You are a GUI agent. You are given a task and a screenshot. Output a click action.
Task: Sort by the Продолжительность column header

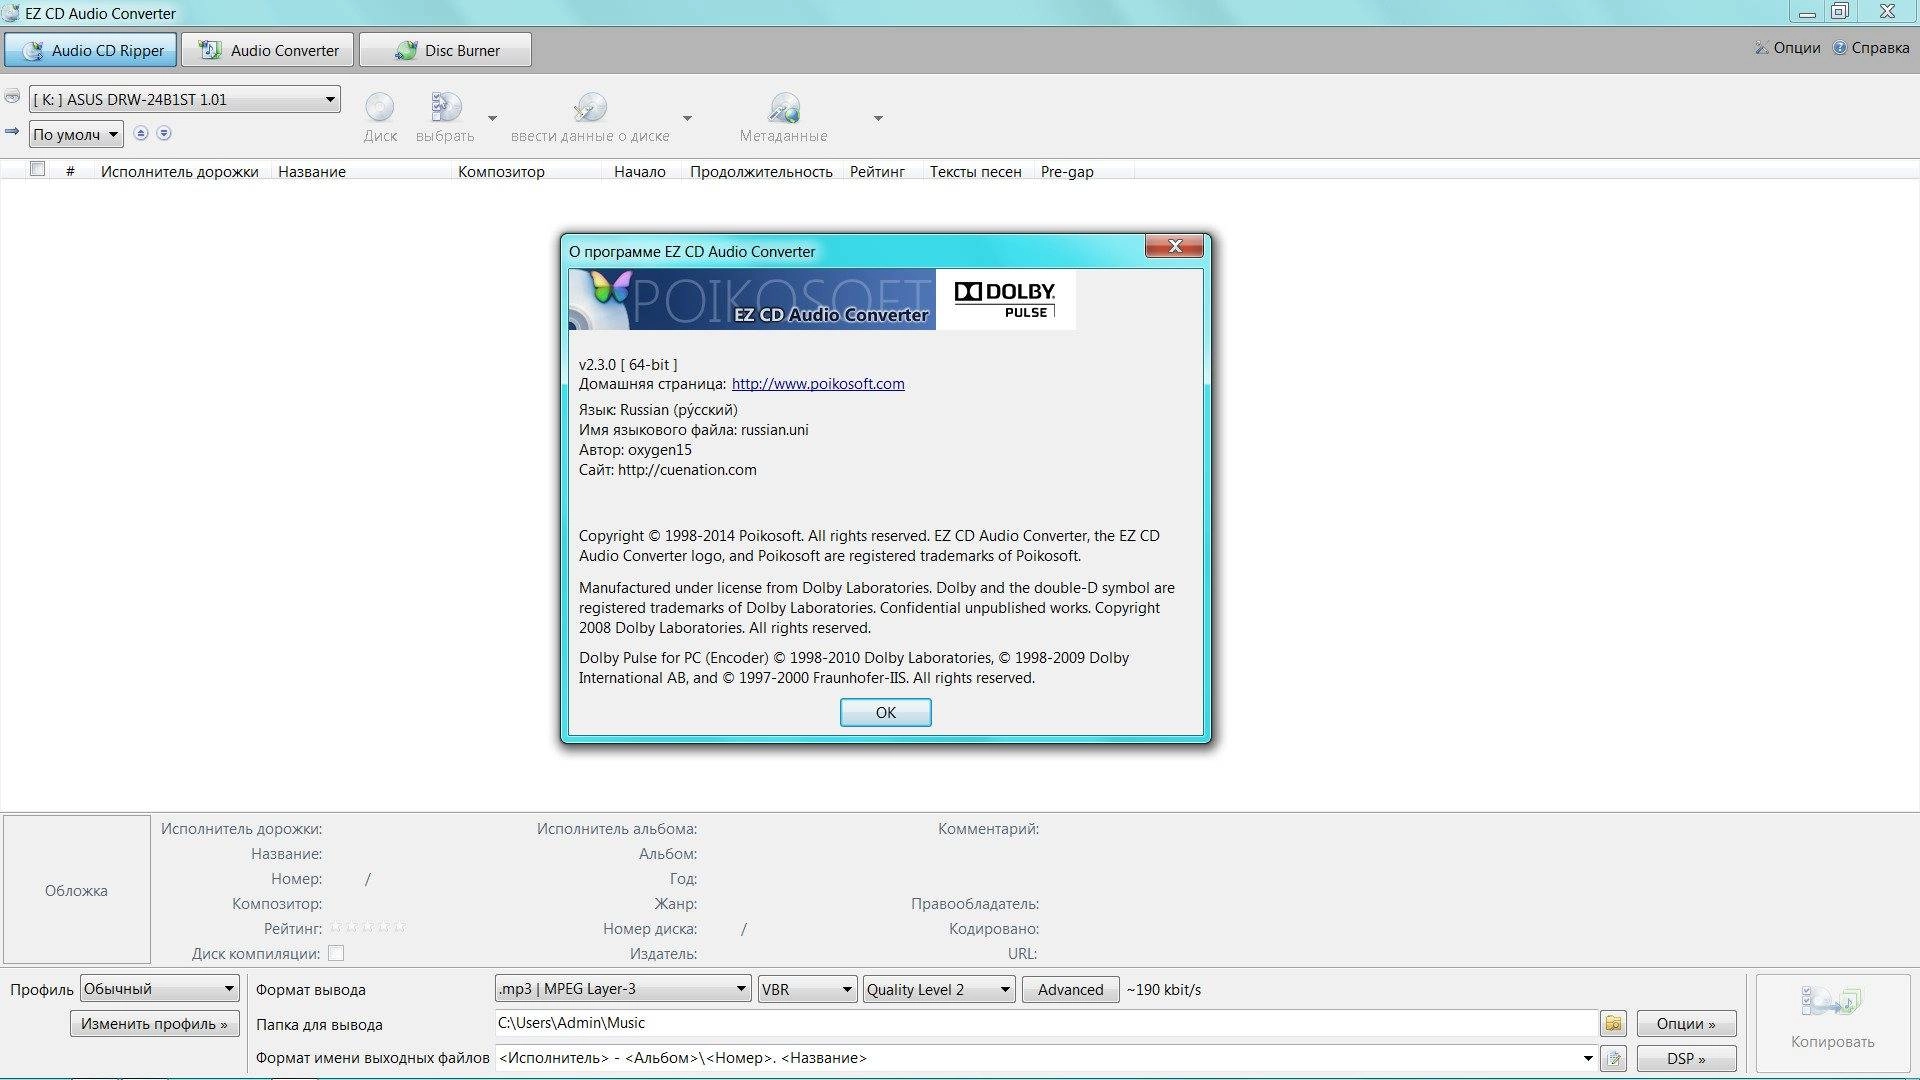pos(761,171)
